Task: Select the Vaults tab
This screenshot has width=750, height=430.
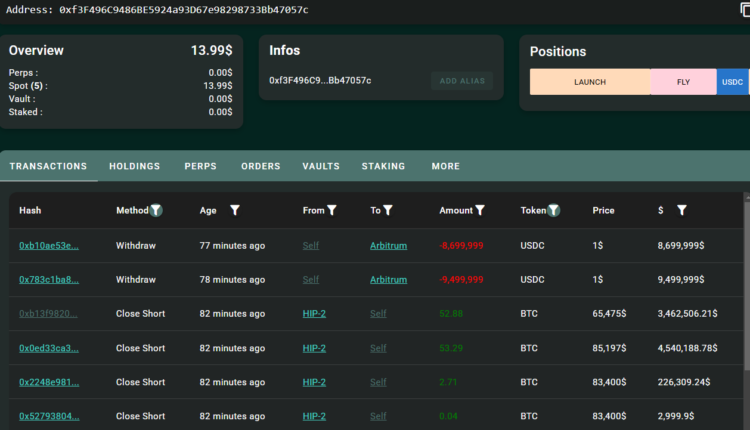Action: pyautogui.click(x=321, y=166)
